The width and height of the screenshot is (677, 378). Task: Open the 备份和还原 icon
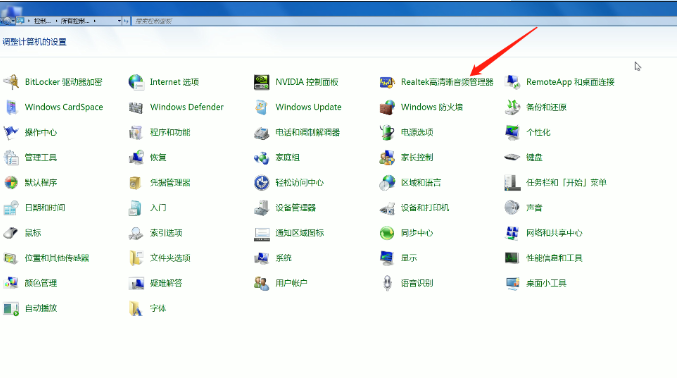(512, 107)
